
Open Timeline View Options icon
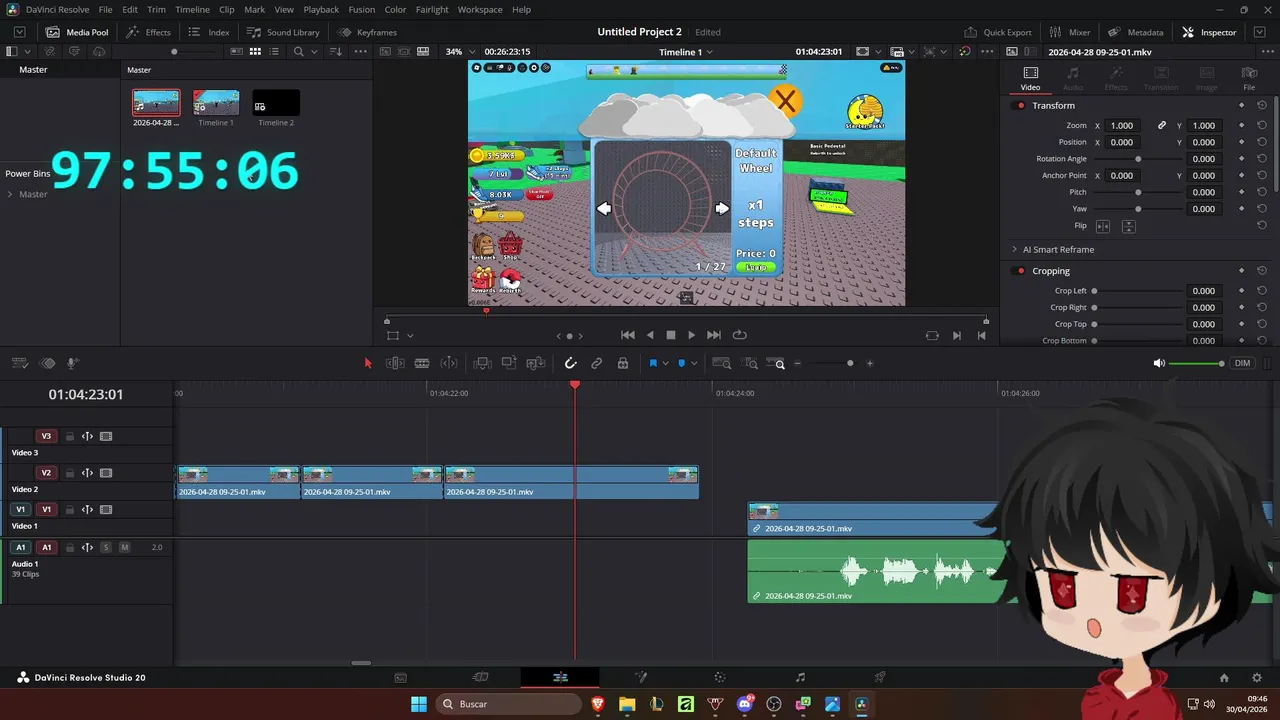[19, 363]
